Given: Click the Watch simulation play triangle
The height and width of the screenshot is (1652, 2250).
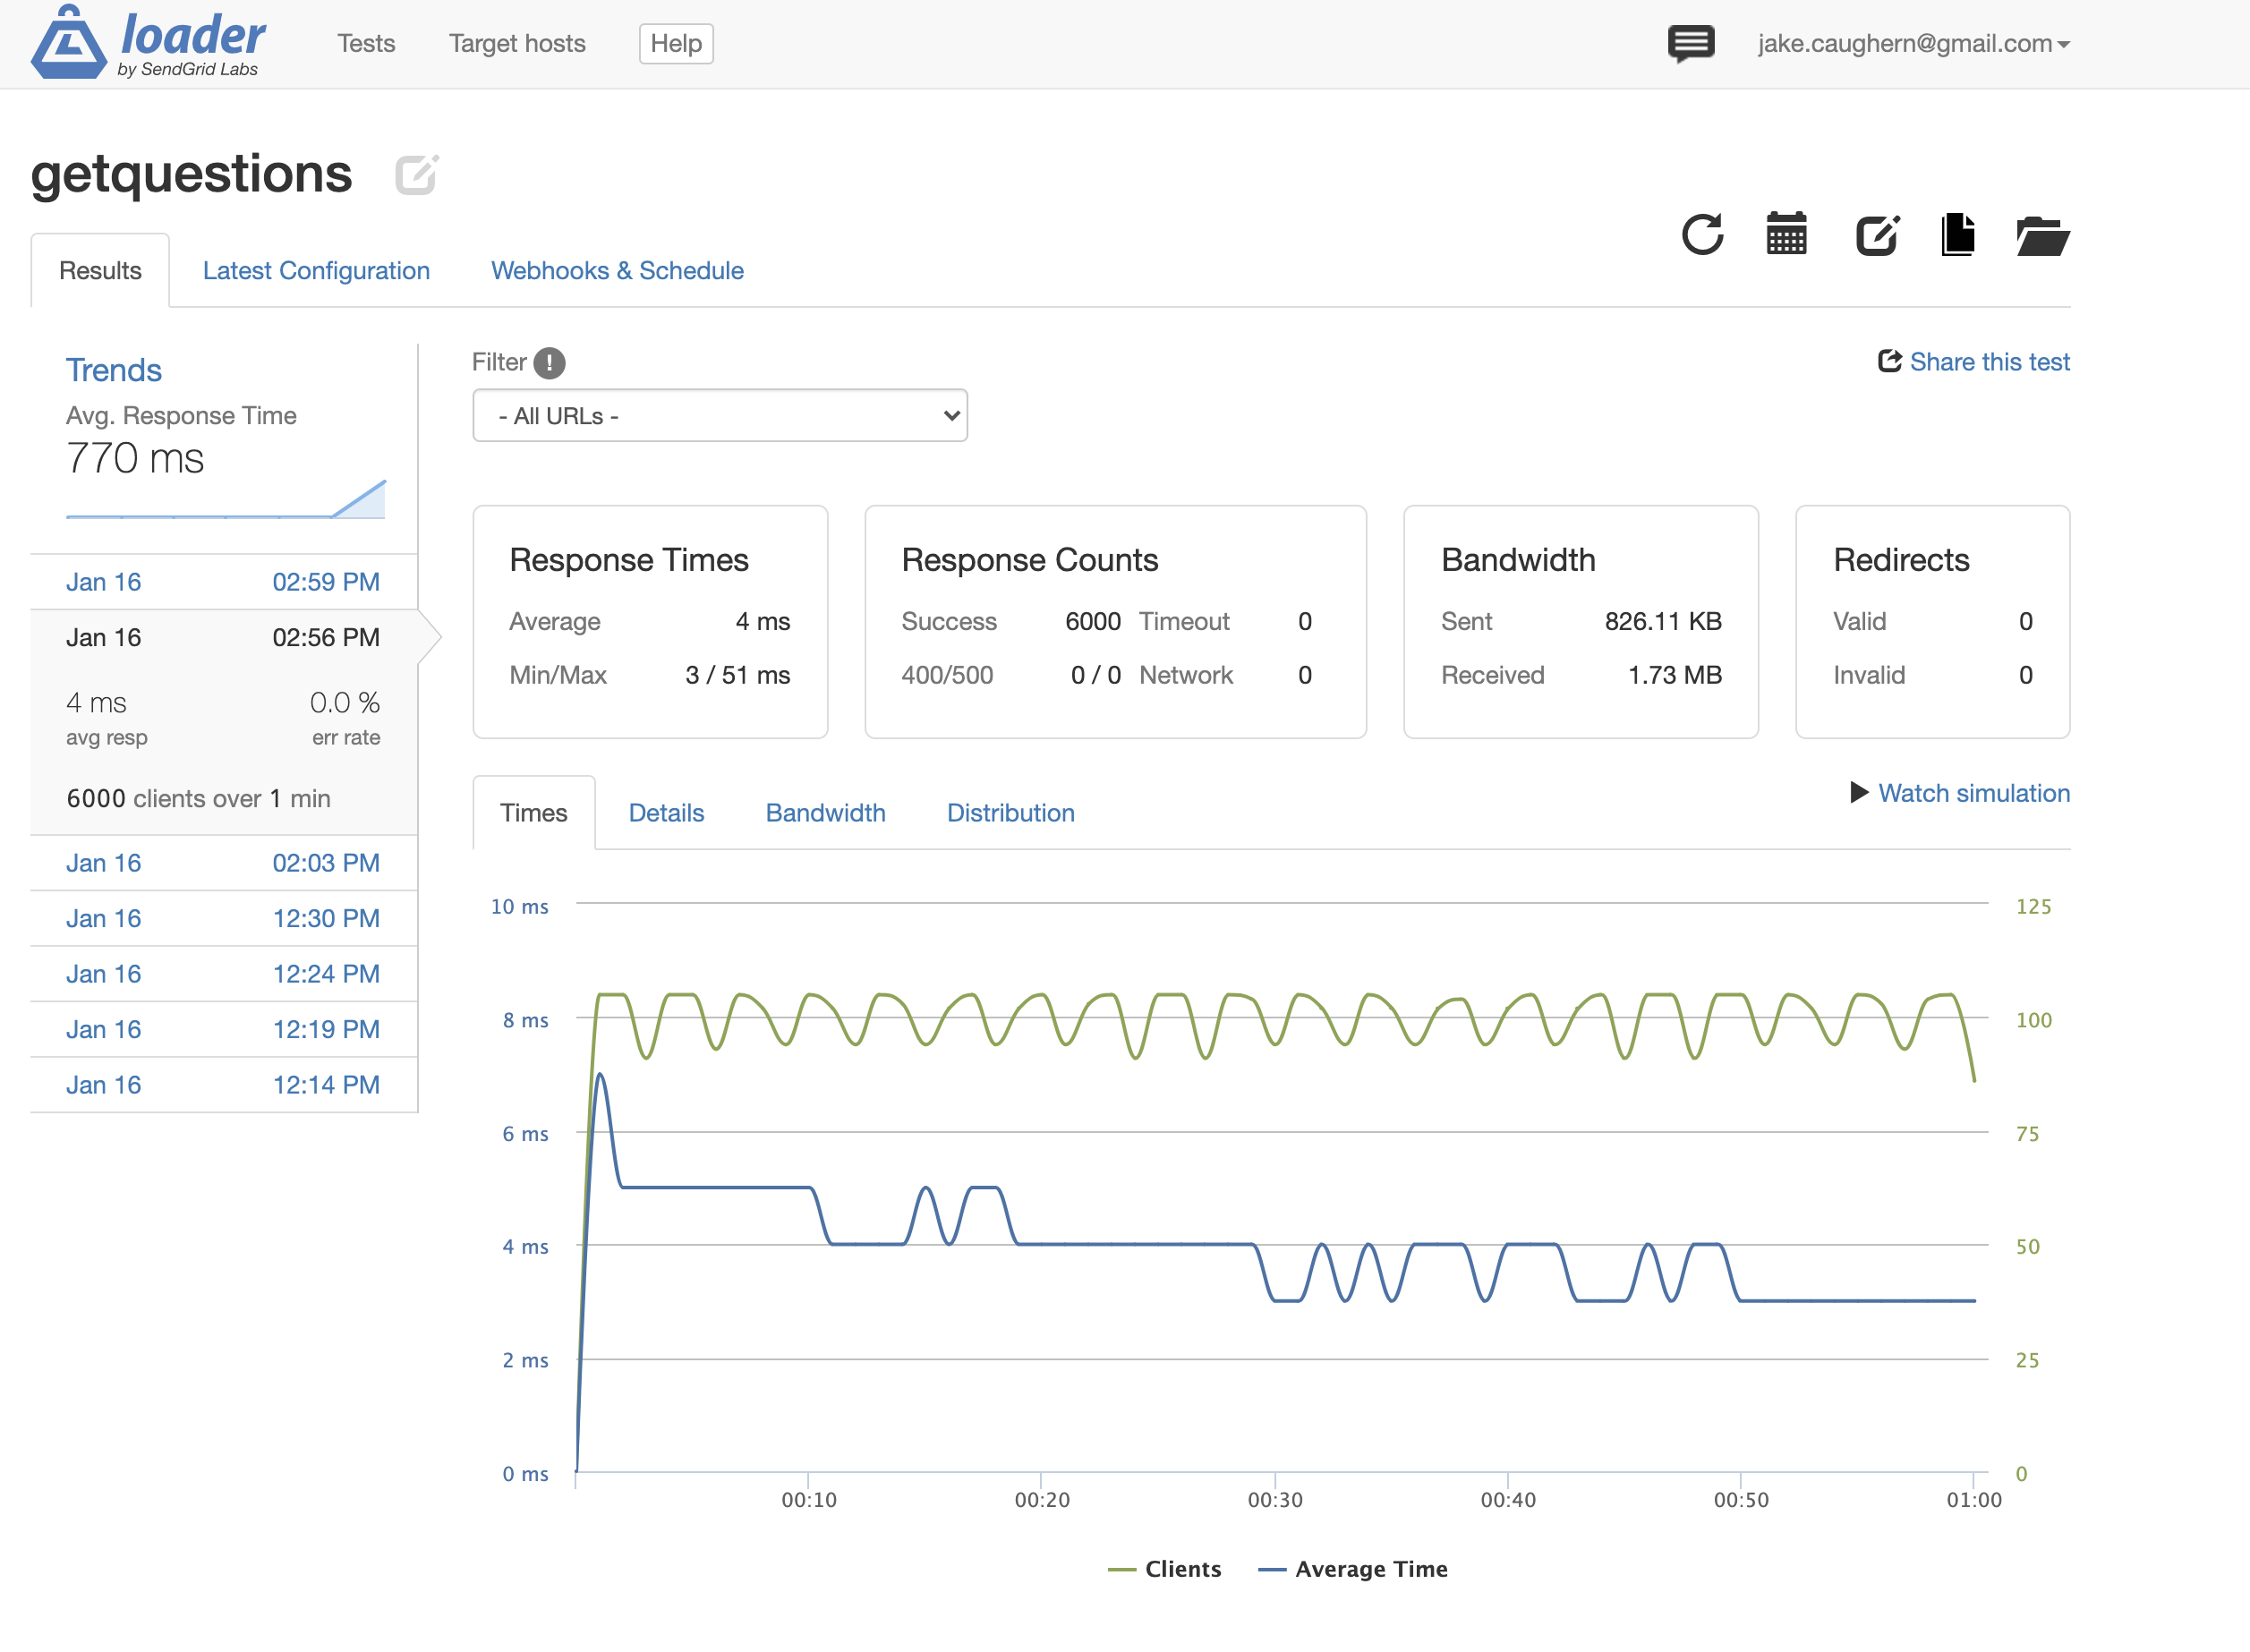Looking at the screenshot, I should 1859,793.
